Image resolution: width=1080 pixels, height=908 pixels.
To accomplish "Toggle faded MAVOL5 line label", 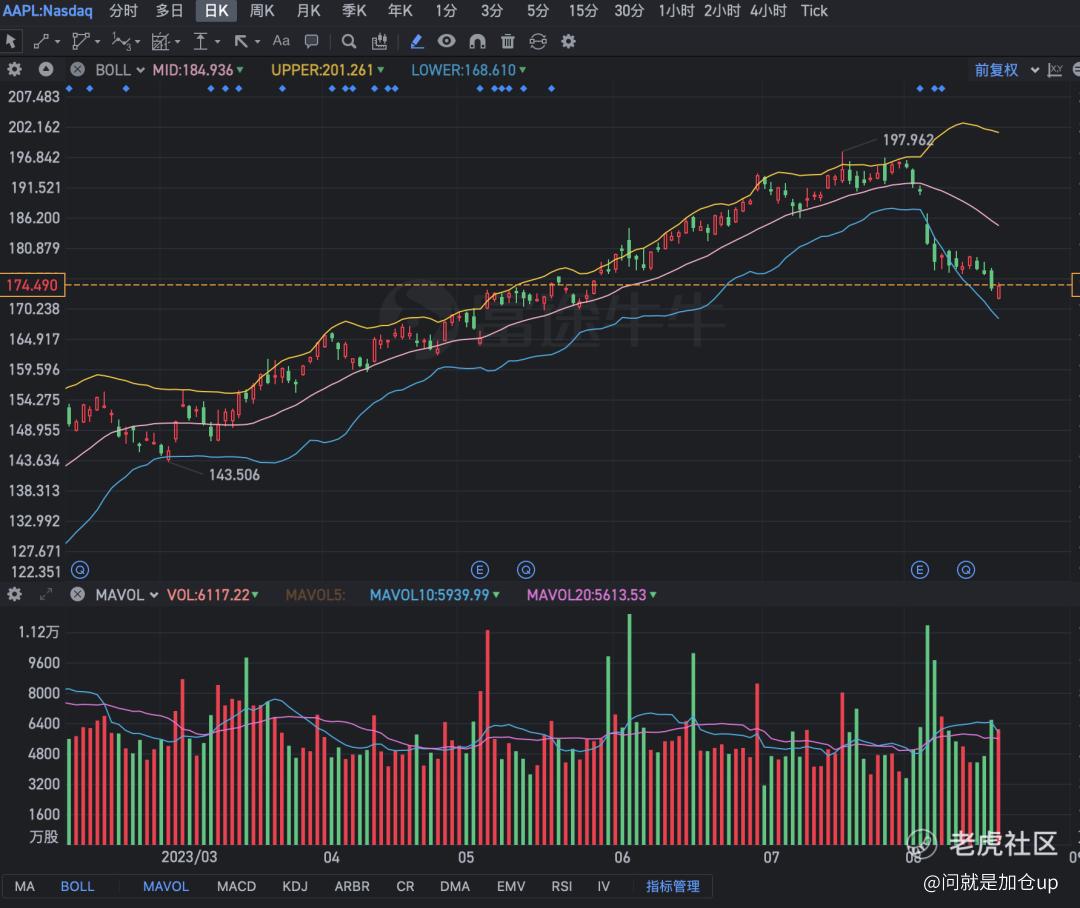I will pos(315,595).
